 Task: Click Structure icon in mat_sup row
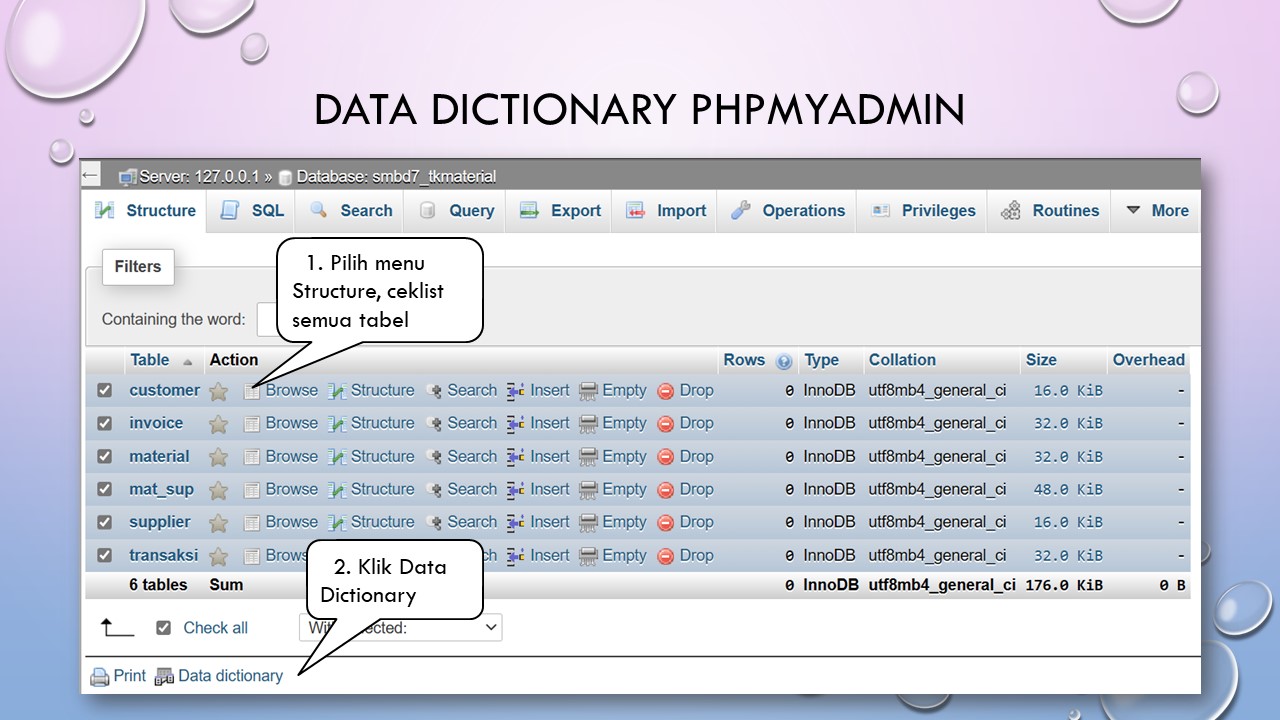[337, 490]
